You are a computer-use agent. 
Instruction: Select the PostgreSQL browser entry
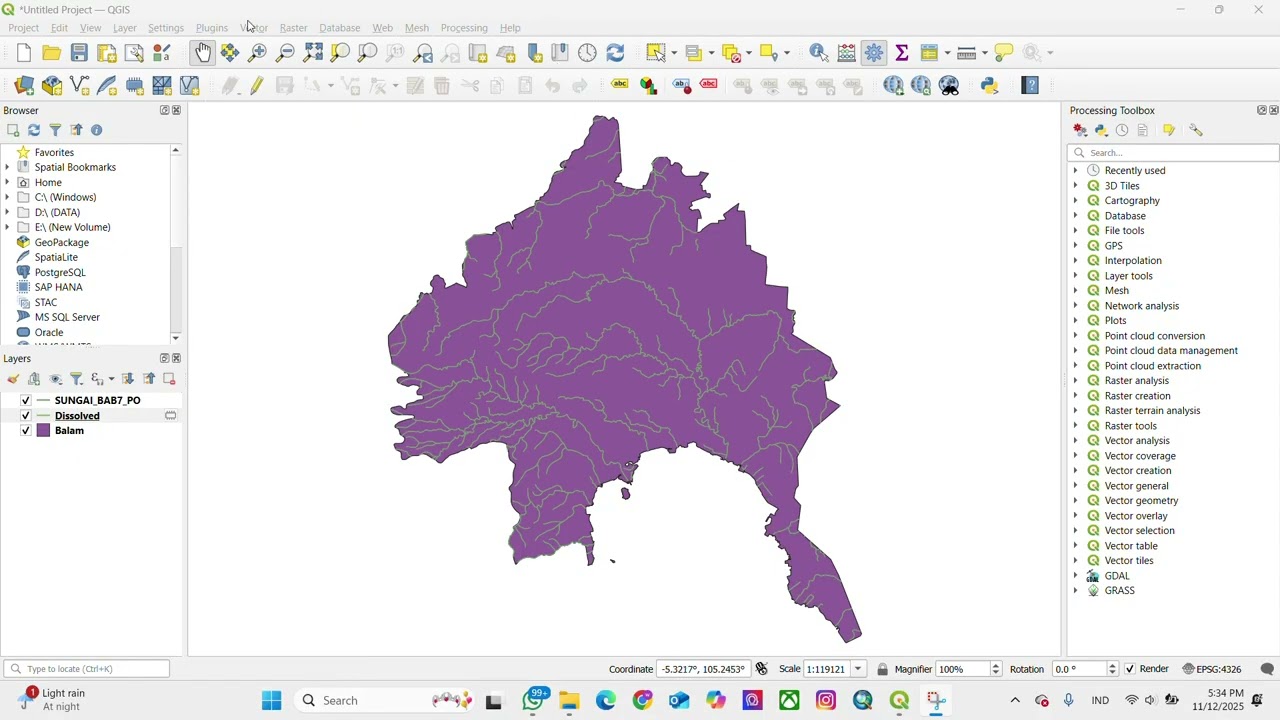click(60, 272)
